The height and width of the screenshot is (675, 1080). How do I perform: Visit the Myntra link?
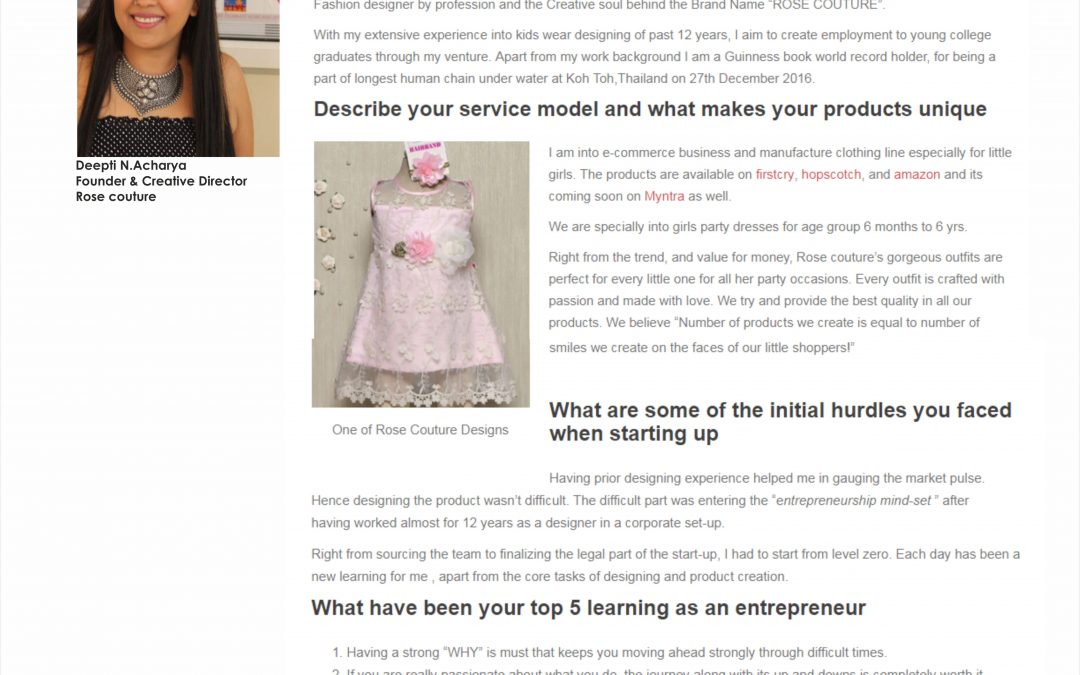click(664, 196)
